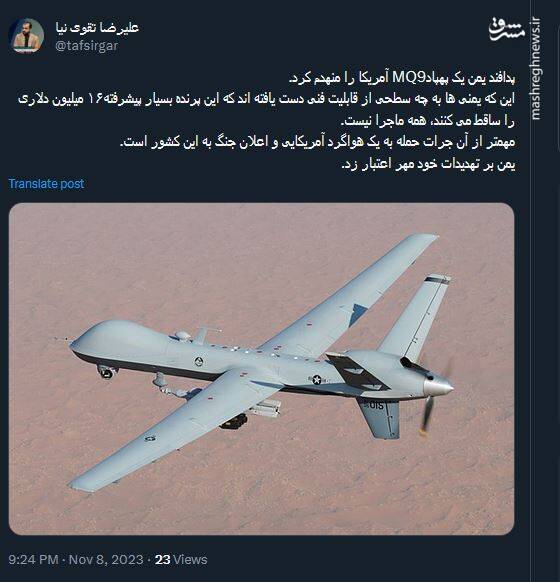Click the drone's nose sensor turret
The height and width of the screenshot is (582, 560).
(107, 372)
